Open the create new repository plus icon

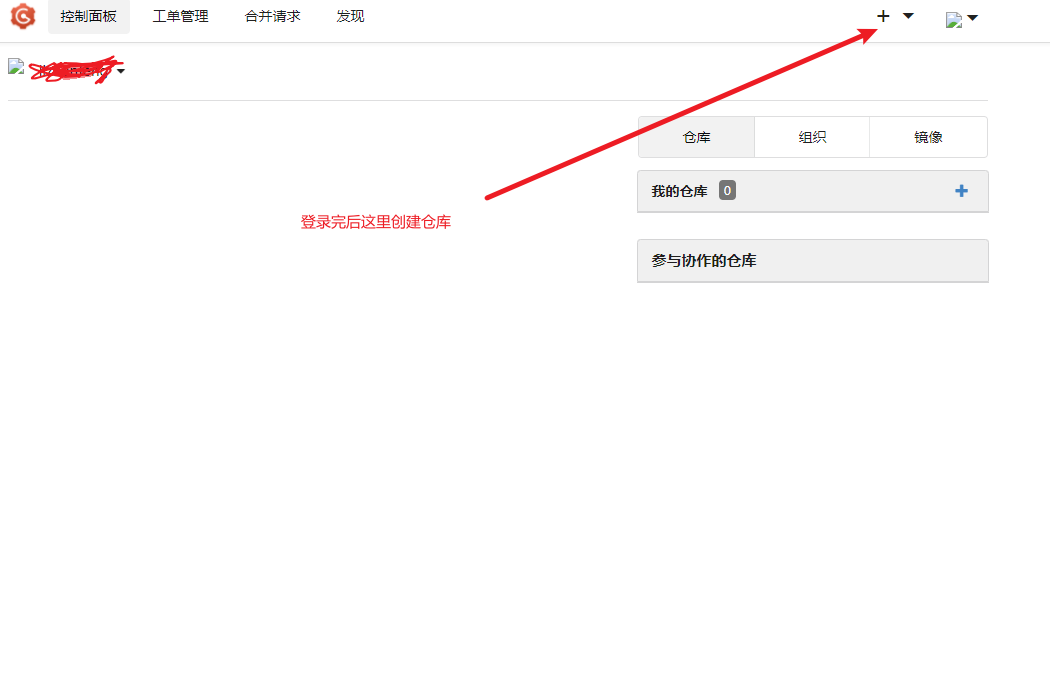click(x=882, y=16)
